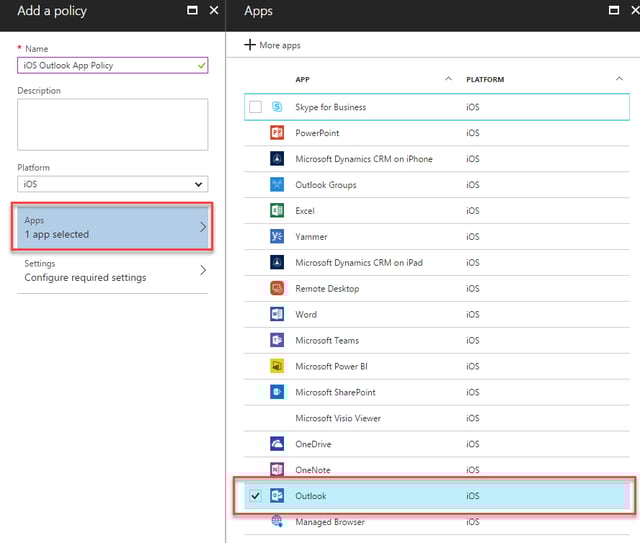Select the Managed Browser row name
640x543 pixels.
coord(330,522)
